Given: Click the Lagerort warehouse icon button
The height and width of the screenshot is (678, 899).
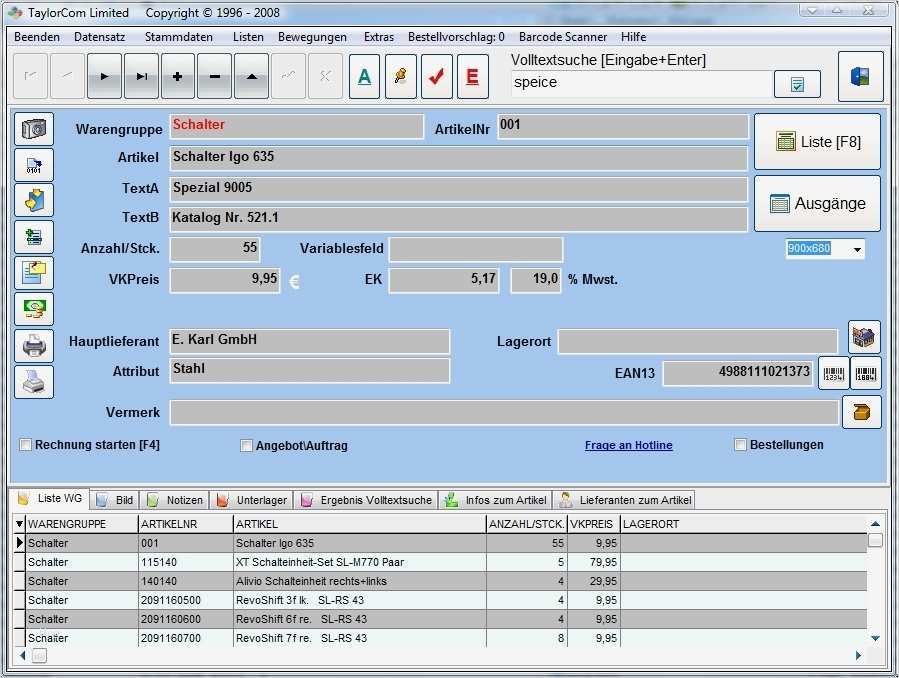Looking at the screenshot, I should pos(864,338).
